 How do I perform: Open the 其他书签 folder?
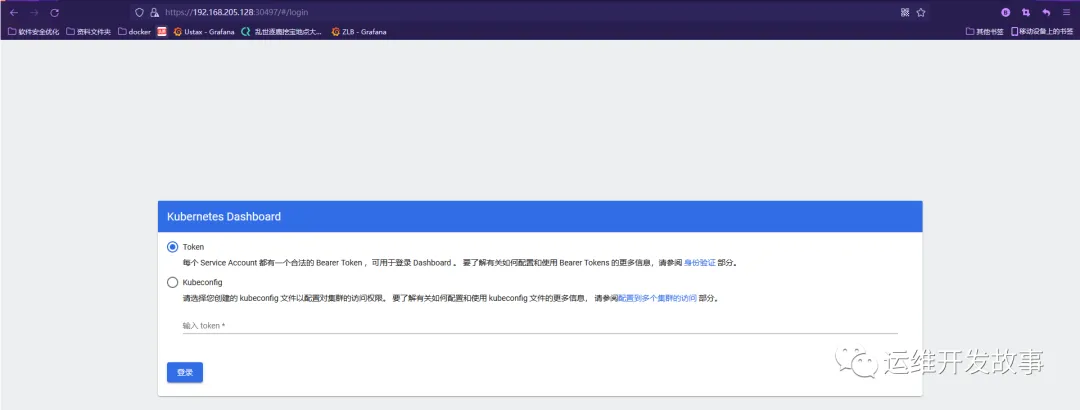(984, 32)
